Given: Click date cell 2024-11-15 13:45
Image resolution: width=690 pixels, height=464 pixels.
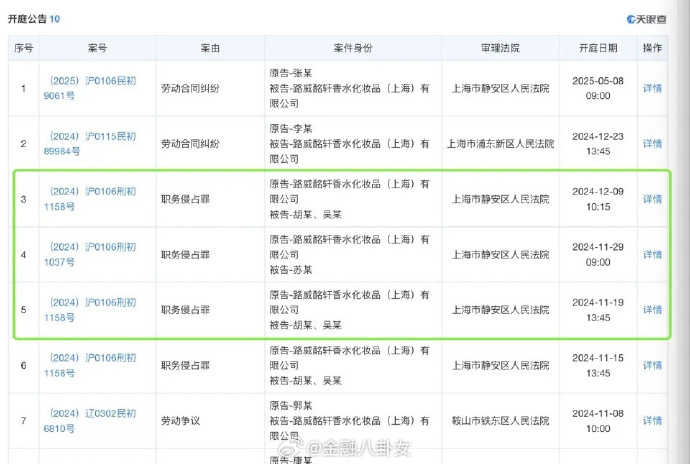Looking at the screenshot, I should [x=598, y=365].
